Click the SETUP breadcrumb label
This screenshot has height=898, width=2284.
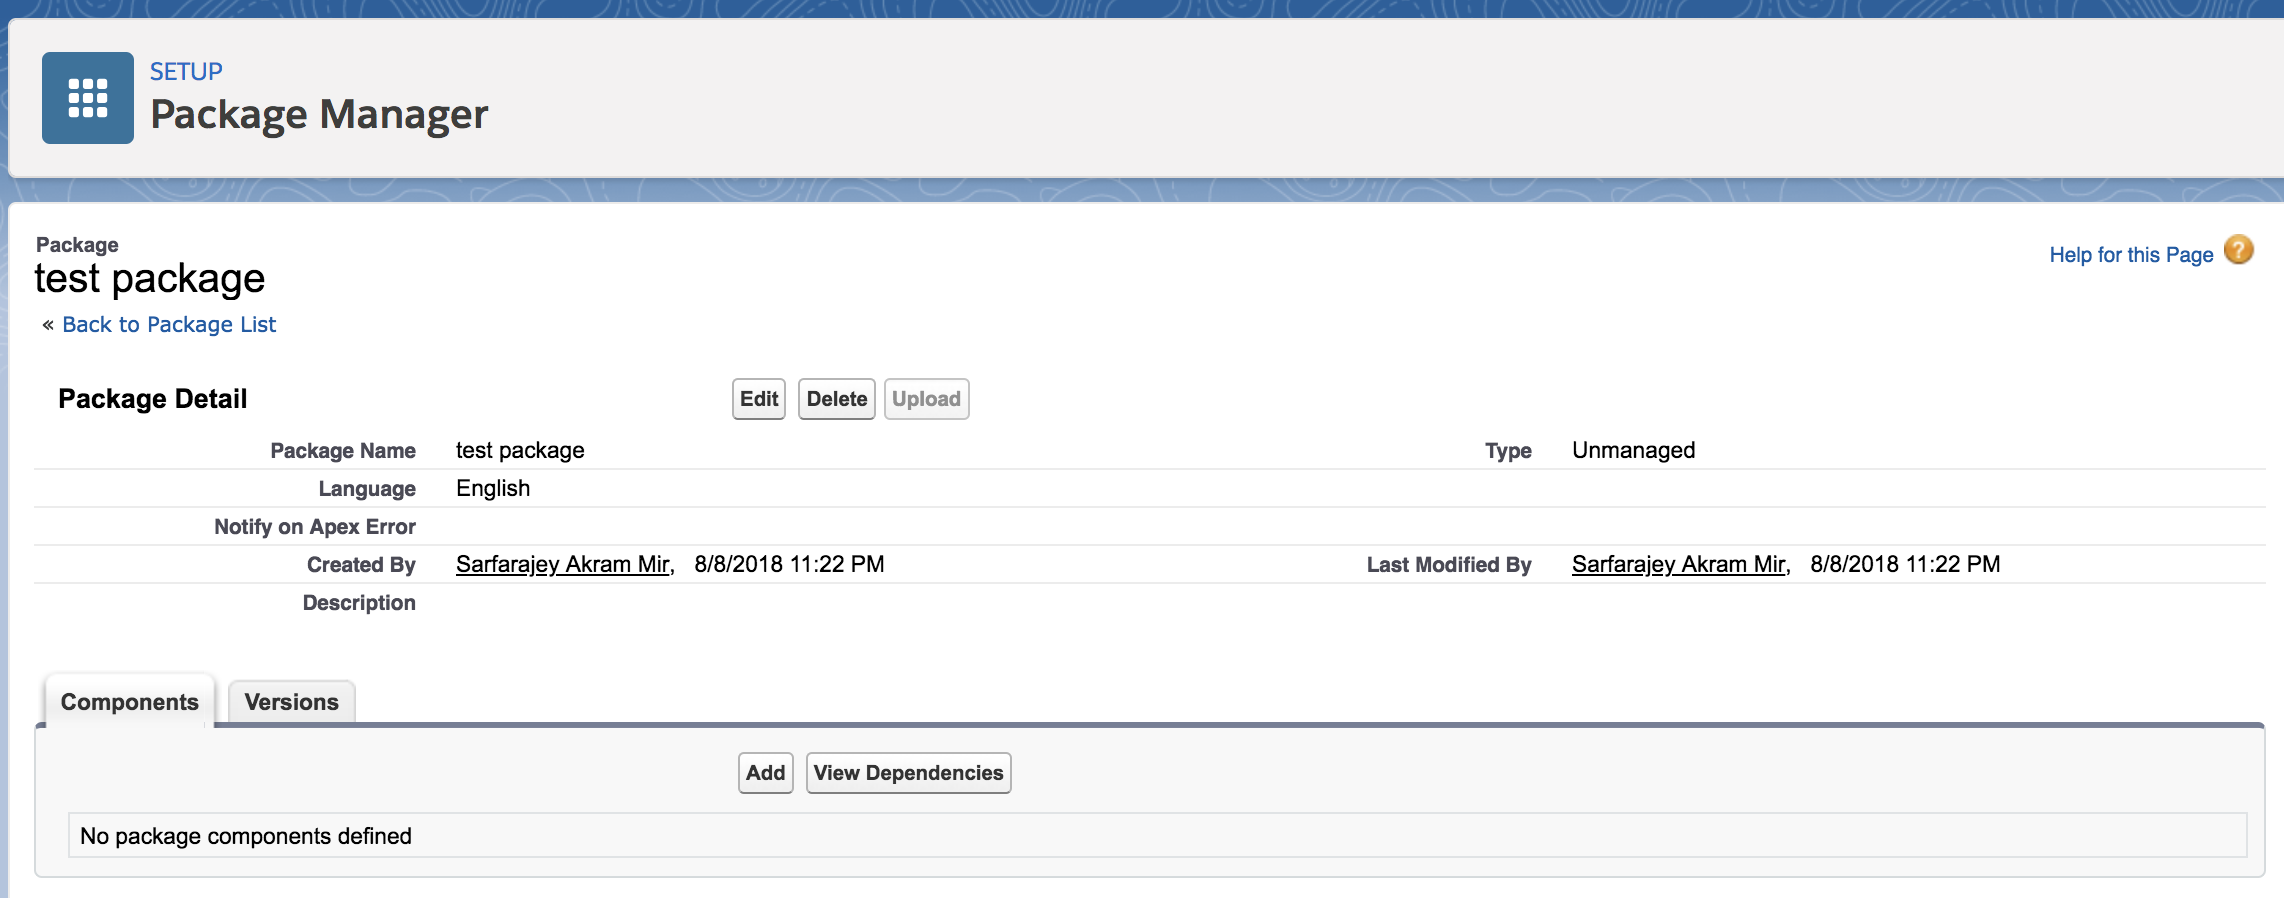tap(186, 72)
